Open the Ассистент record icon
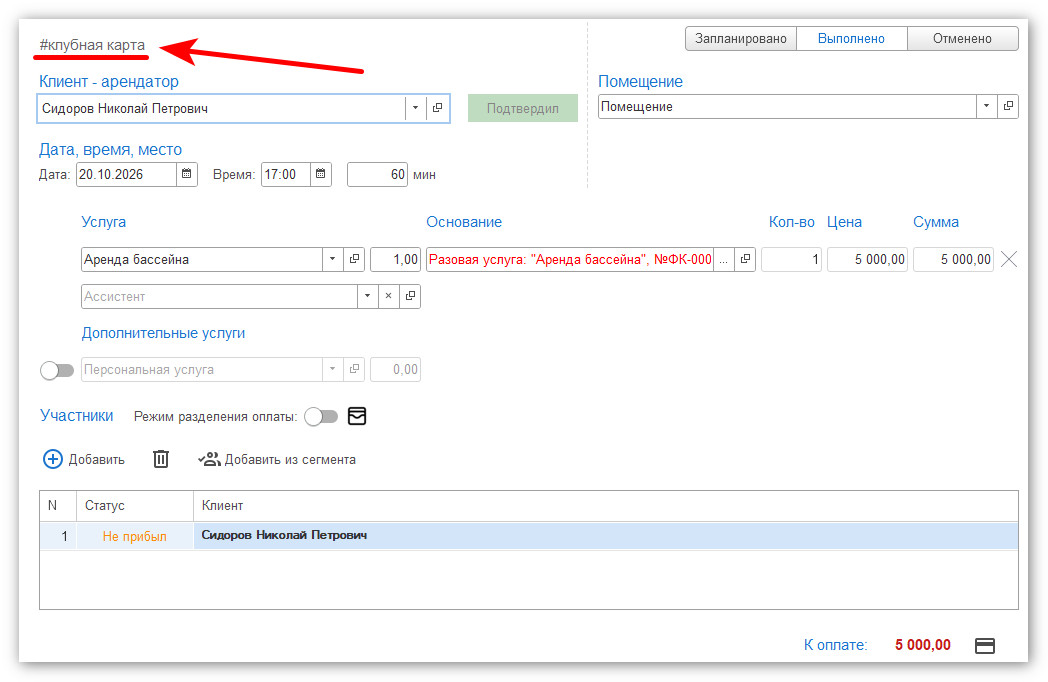This screenshot has height=682, width=1048. [410, 296]
